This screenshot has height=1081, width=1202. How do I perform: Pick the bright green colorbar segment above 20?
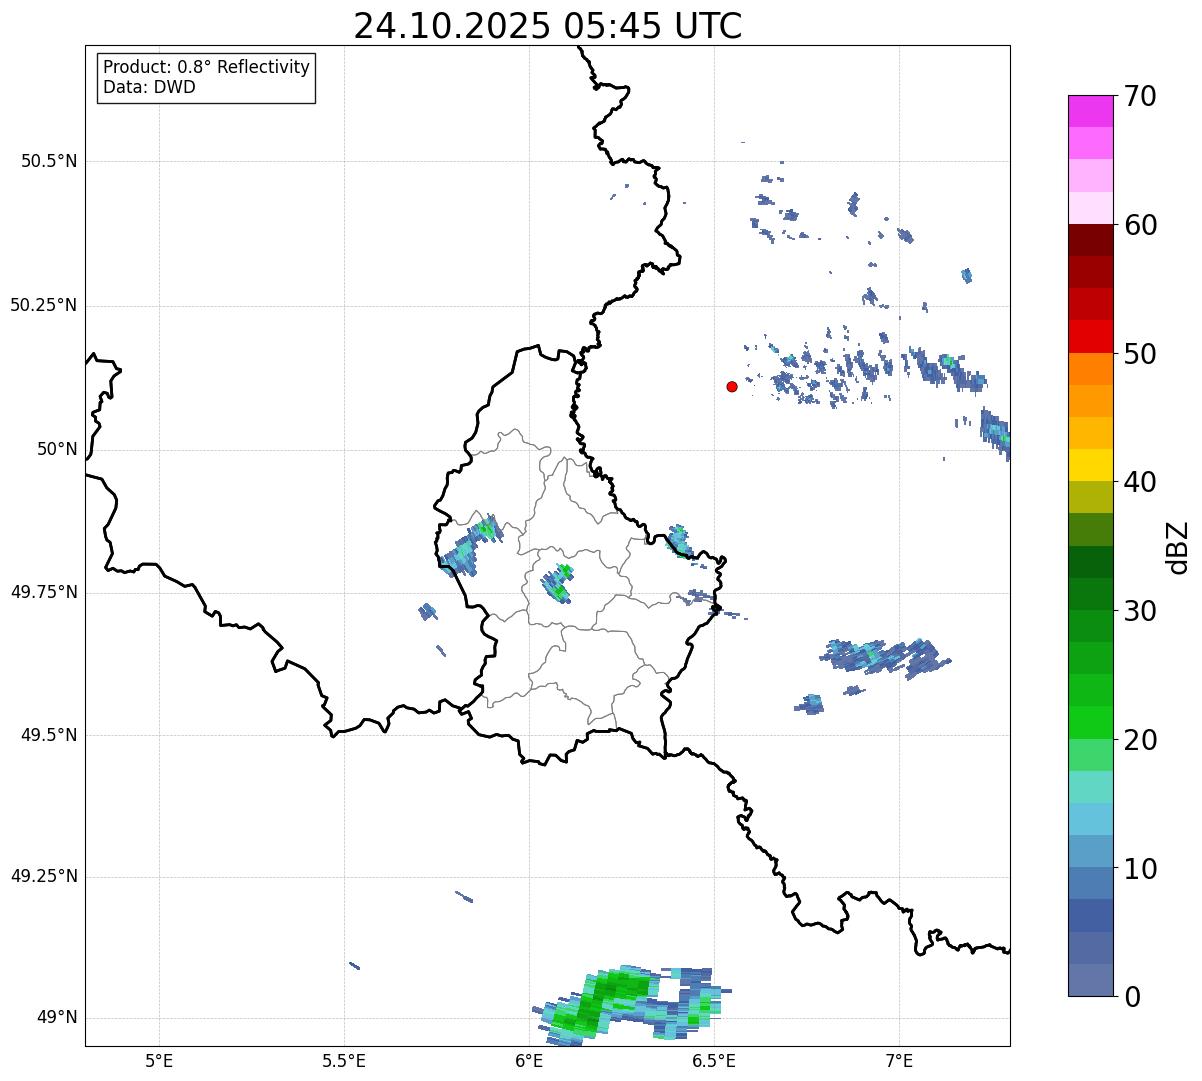(1091, 723)
